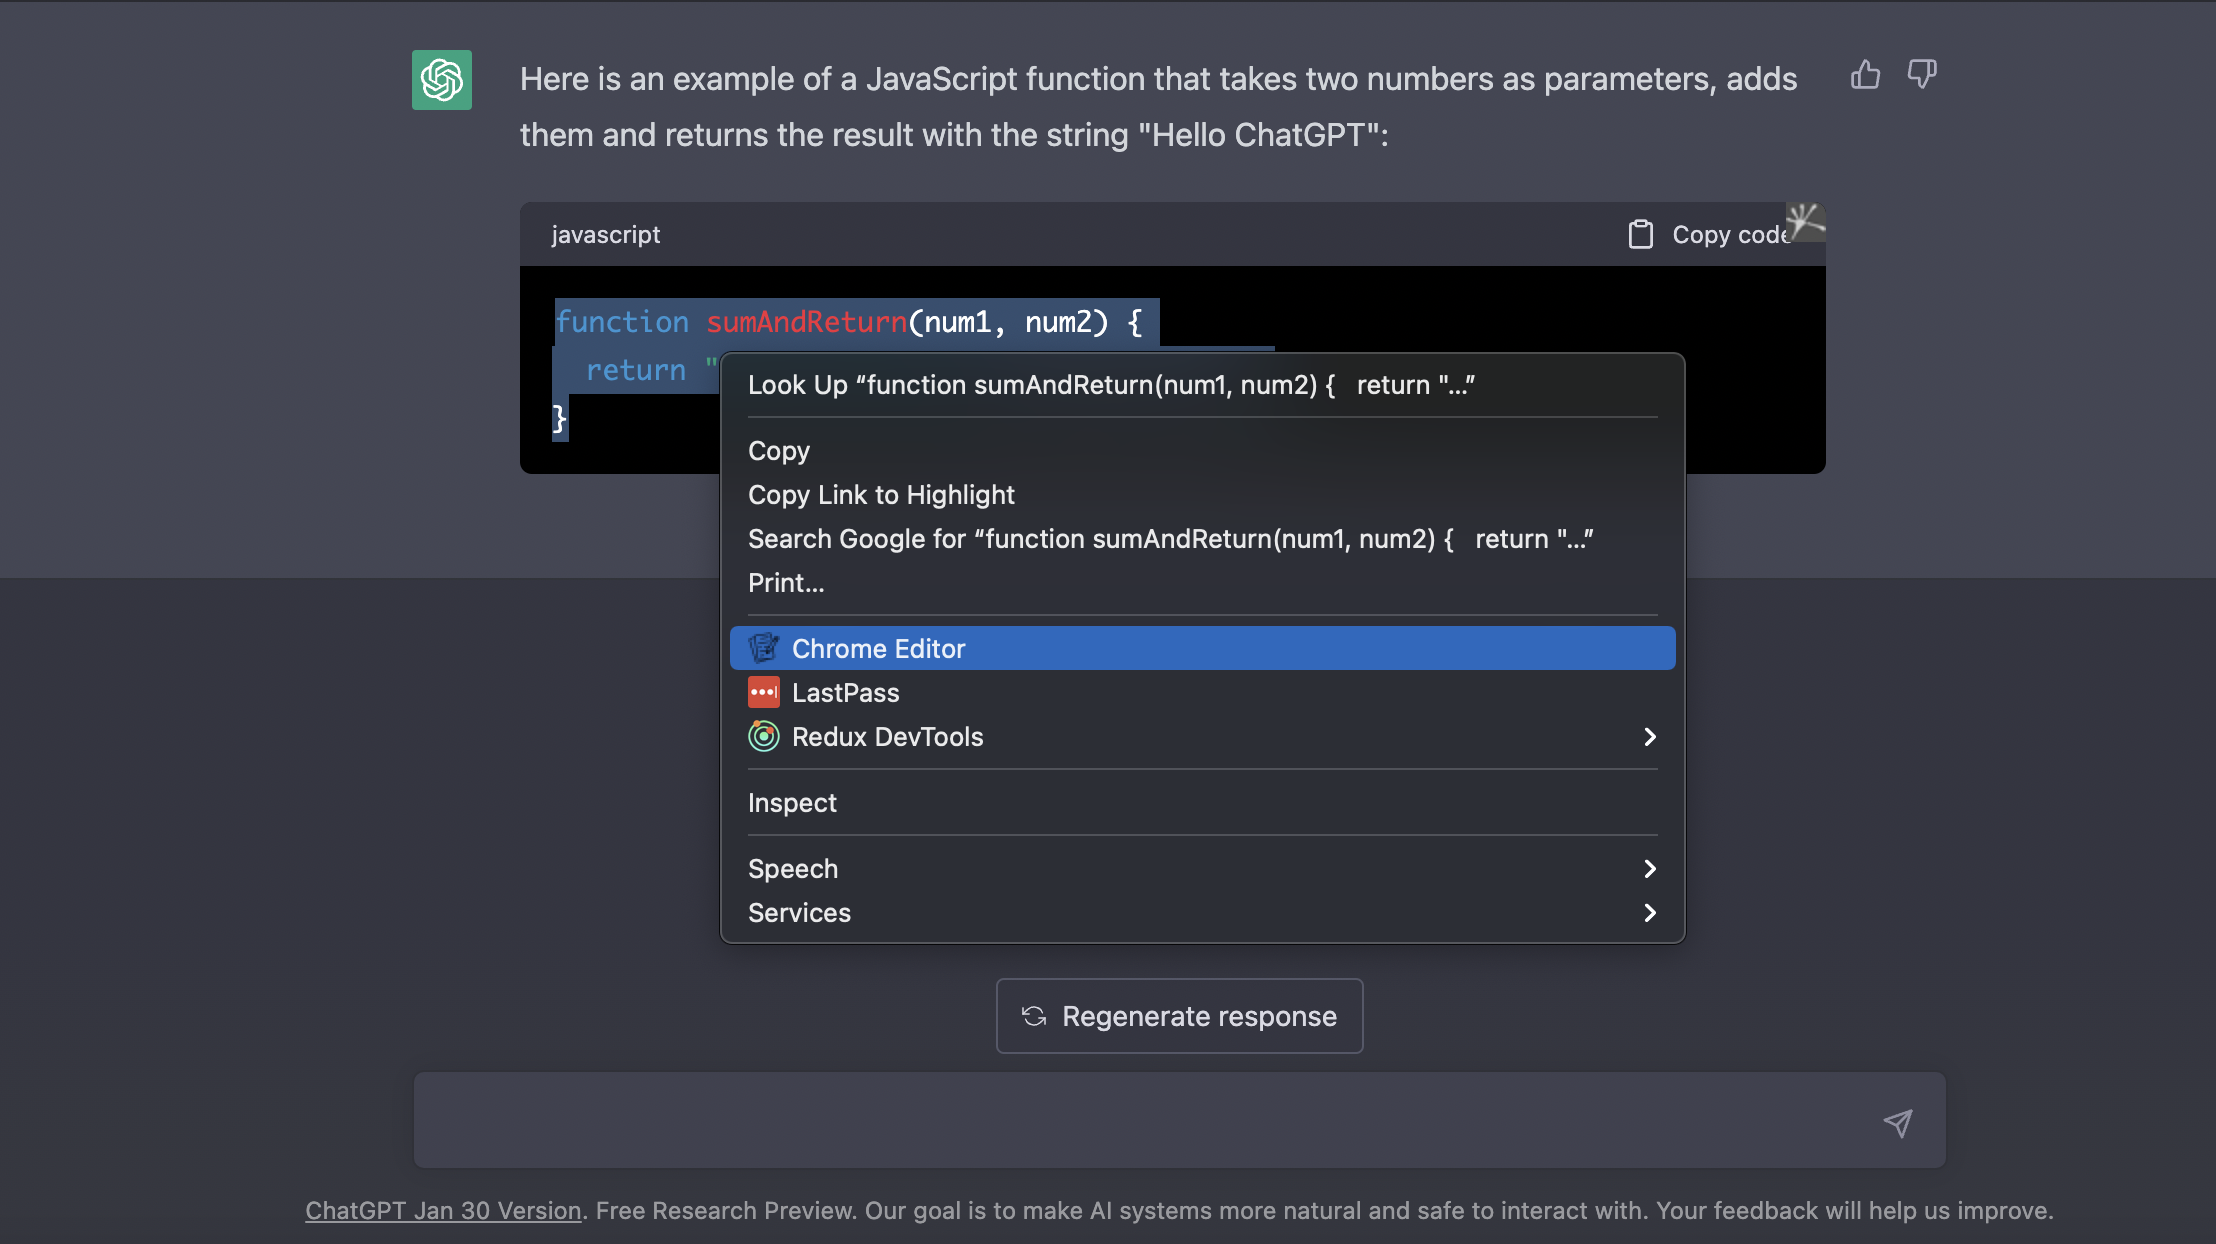Choose Copy Link to Highlight
The width and height of the screenshot is (2216, 1244).
[x=881, y=495]
